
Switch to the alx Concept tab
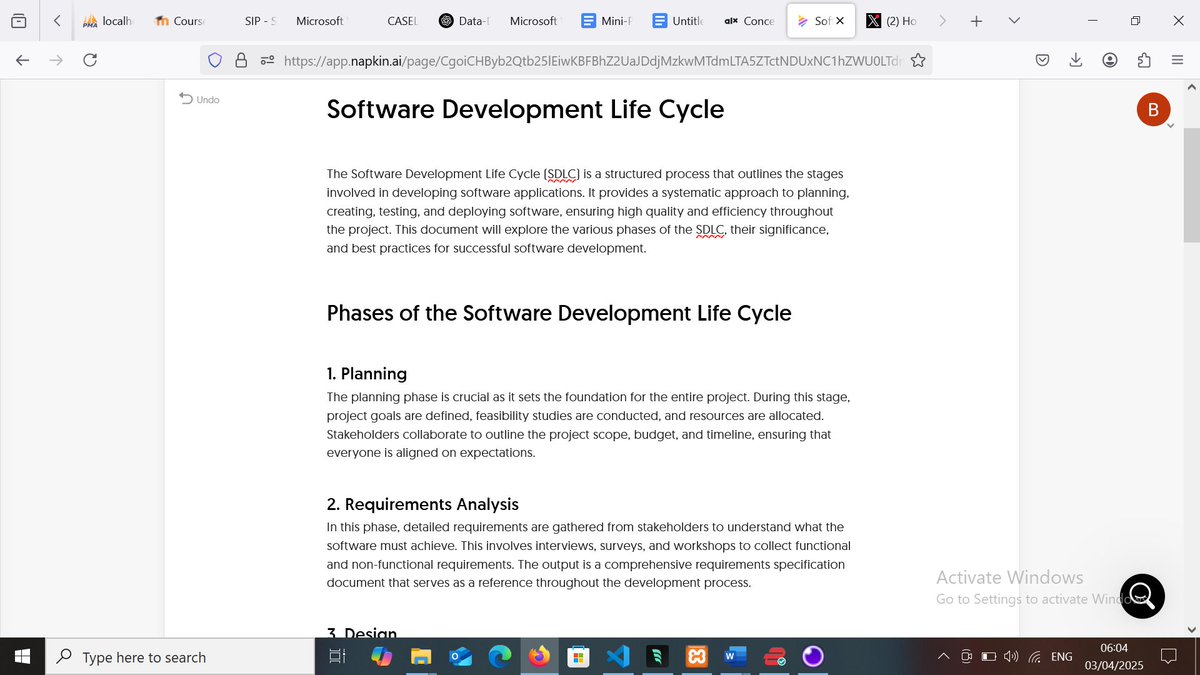pyautogui.click(x=749, y=20)
